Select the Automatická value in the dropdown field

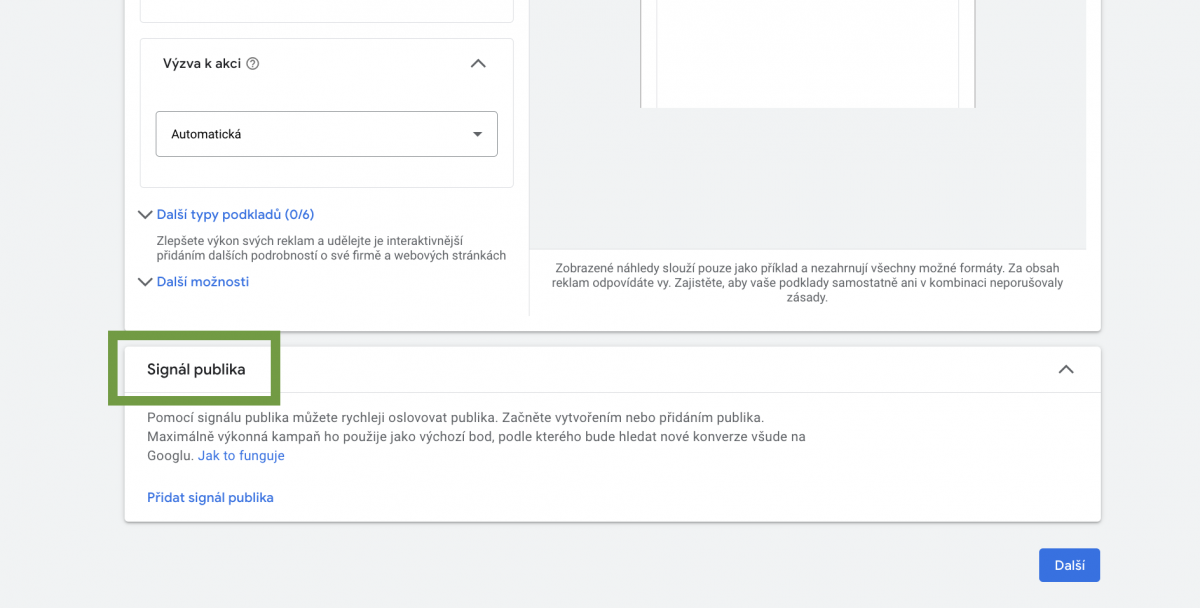pos(326,133)
